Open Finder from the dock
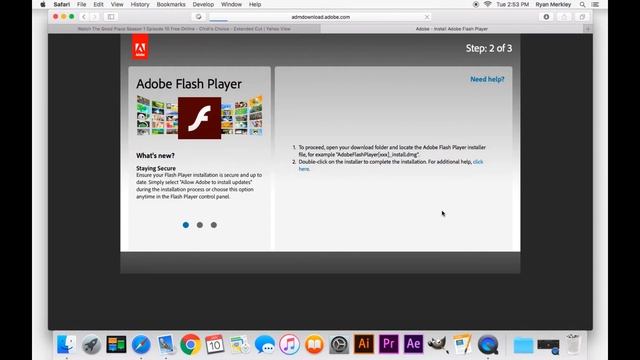The width and height of the screenshot is (640, 360). pos(66,344)
